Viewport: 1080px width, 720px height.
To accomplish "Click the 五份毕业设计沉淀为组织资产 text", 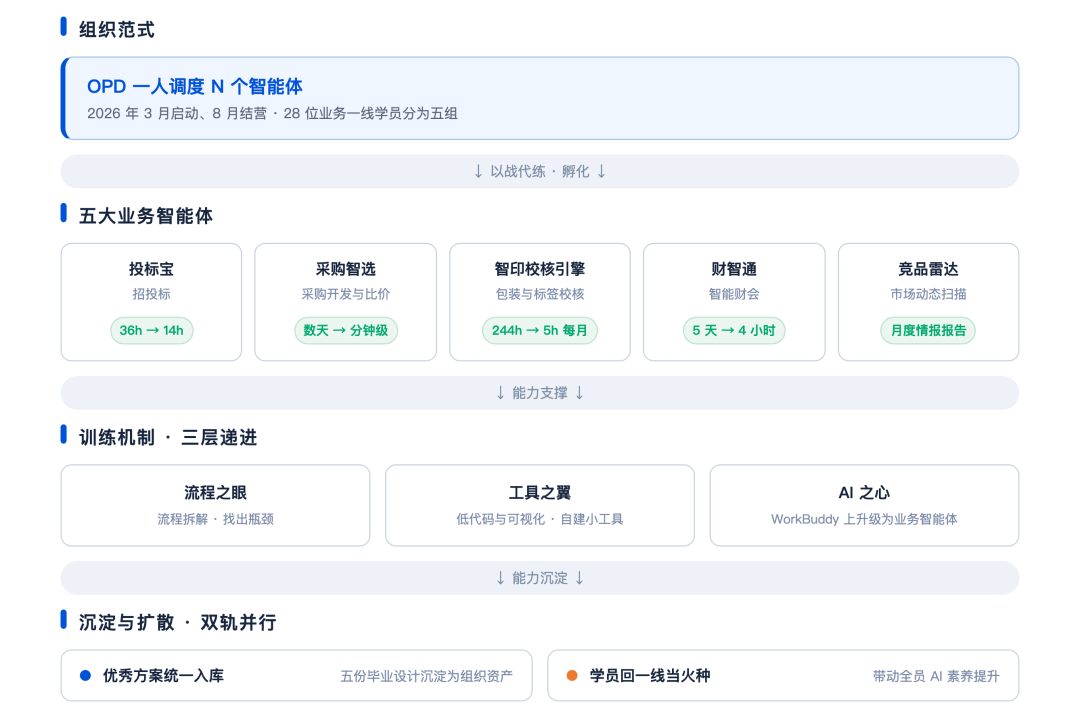I will pos(426,676).
